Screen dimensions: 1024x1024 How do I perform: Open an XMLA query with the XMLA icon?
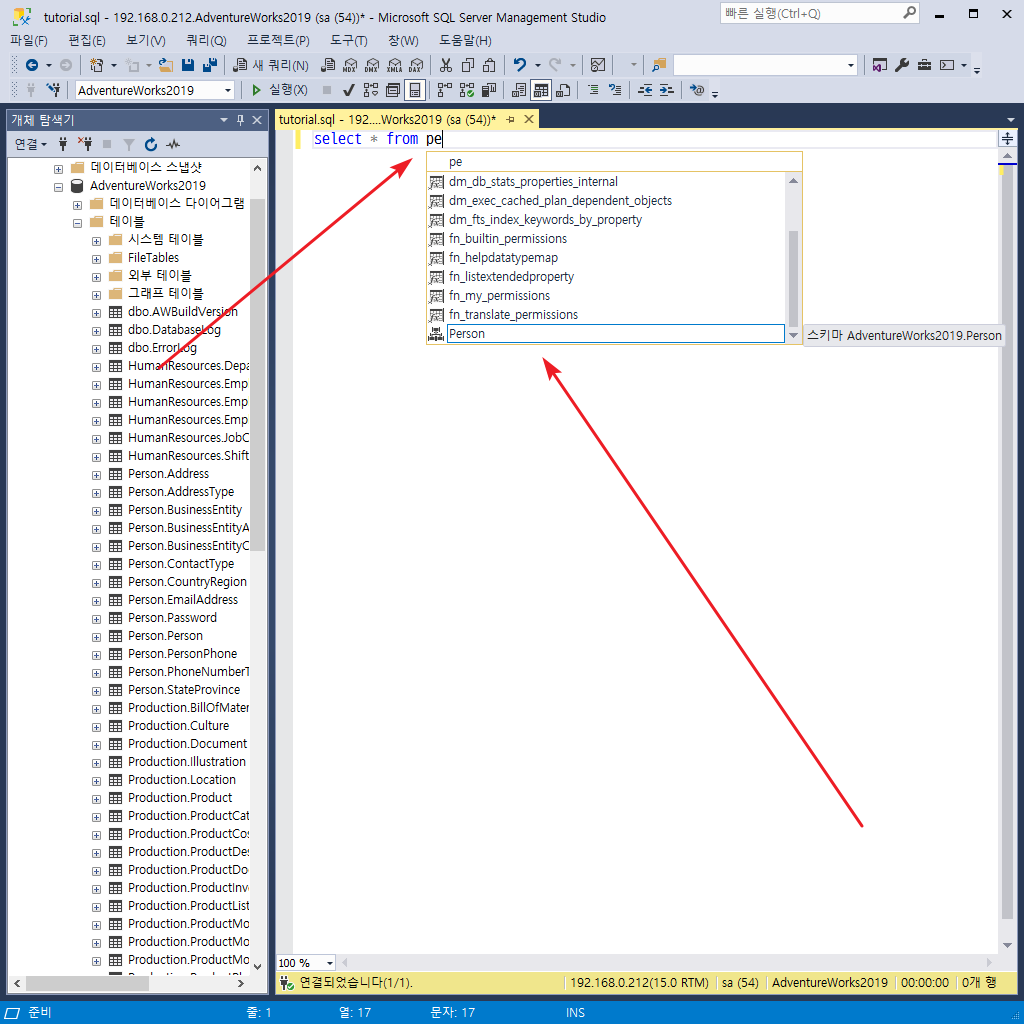(394, 65)
